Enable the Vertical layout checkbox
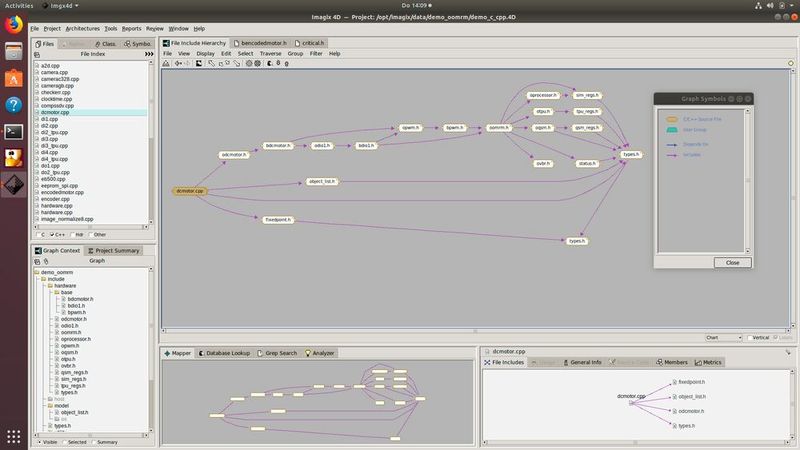The width and height of the screenshot is (800, 450). (749, 338)
